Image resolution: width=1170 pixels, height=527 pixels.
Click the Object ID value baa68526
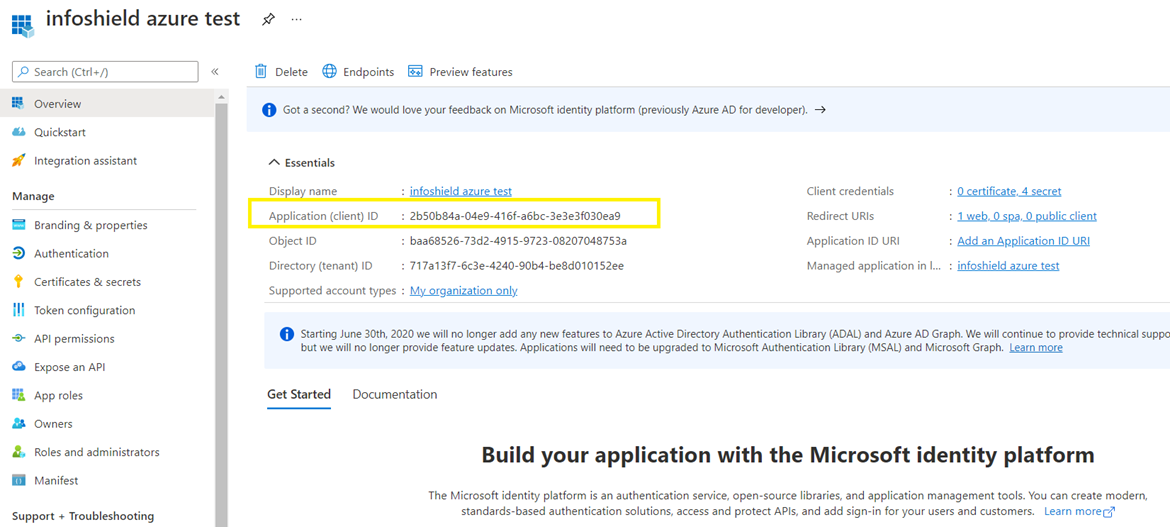click(518, 240)
